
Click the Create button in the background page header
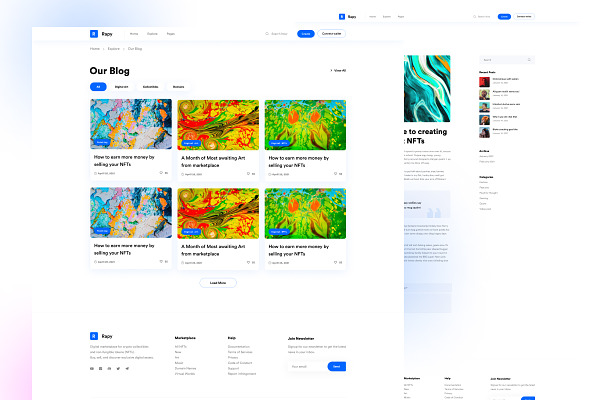504,16
